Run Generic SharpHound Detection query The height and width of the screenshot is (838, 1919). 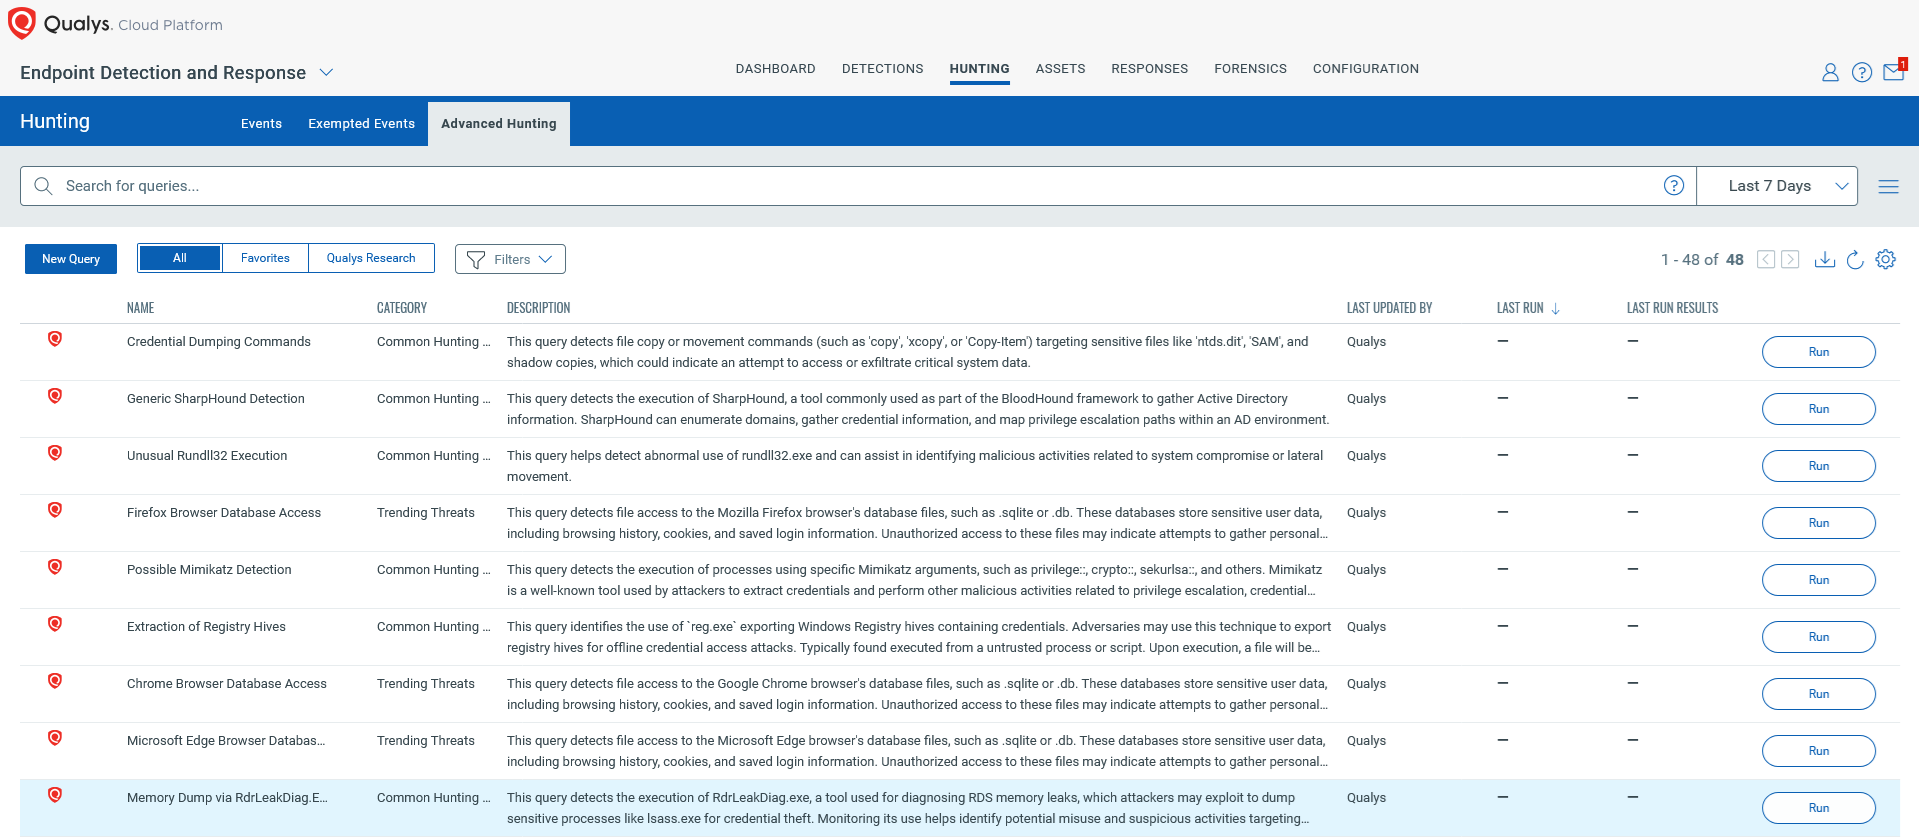point(1818,409)
